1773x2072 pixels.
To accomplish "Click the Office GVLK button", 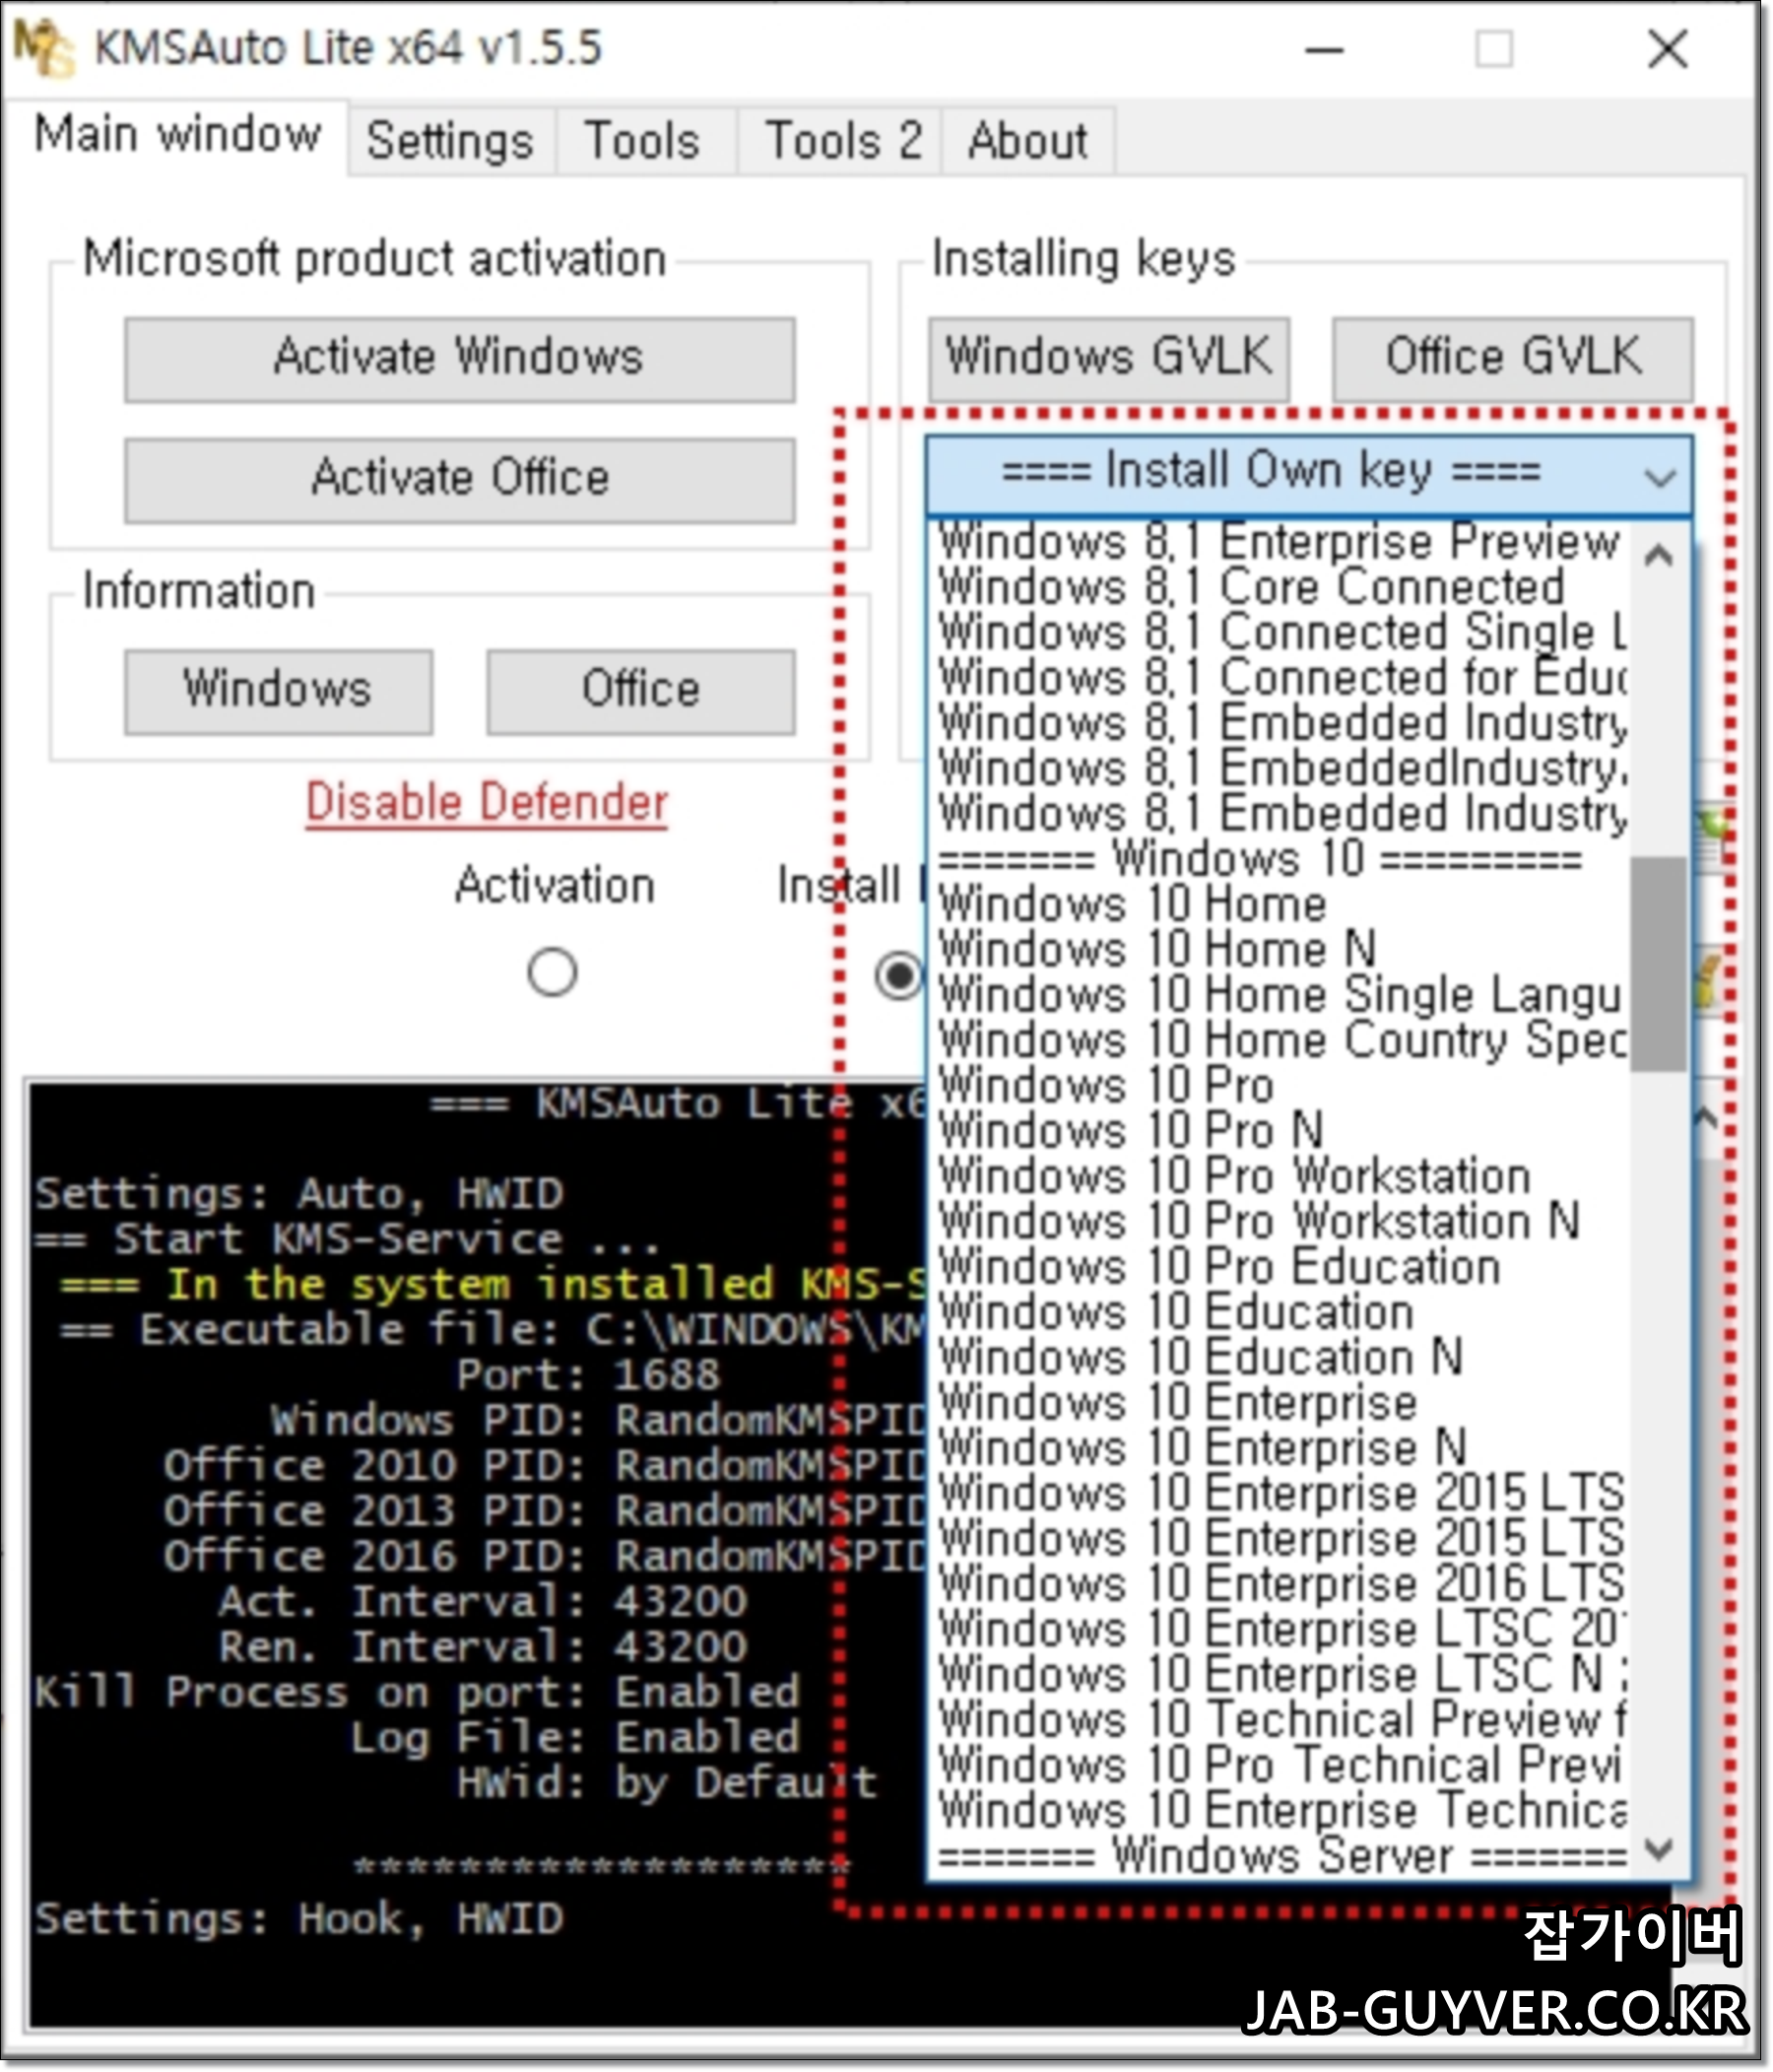I will (1513, 359).
